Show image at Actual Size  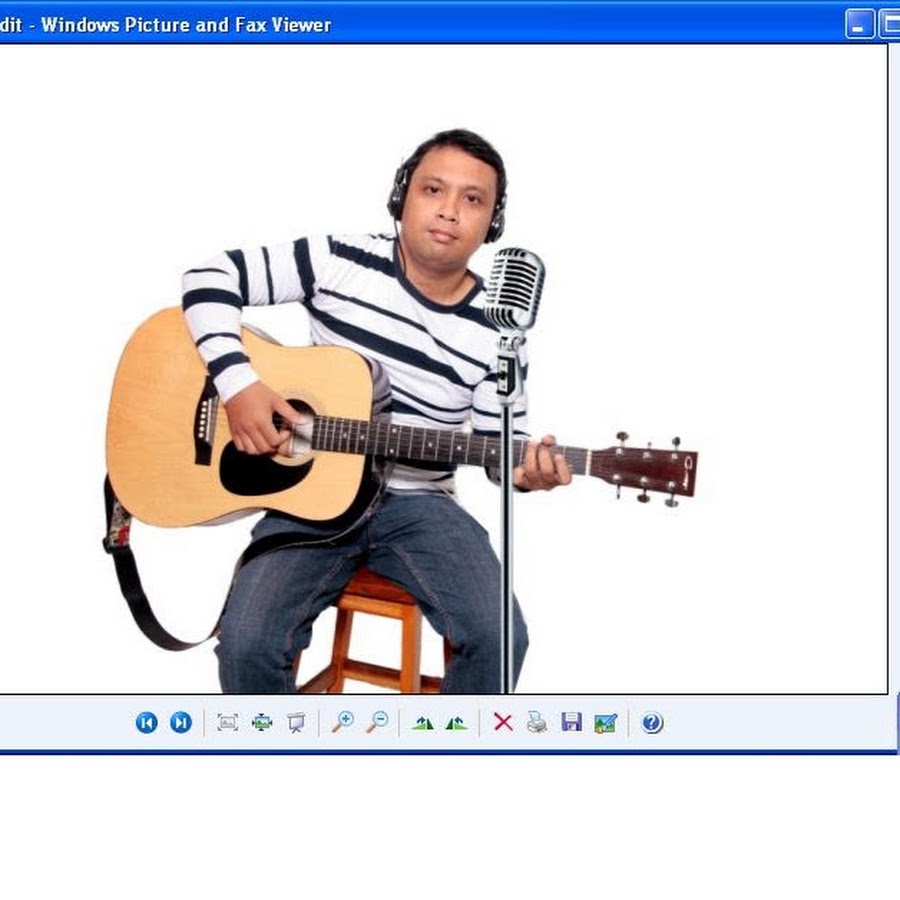tap(262, 722)
